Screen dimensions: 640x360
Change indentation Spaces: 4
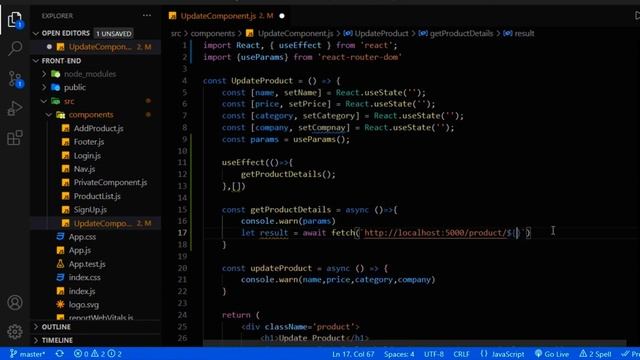coord(399,354)
